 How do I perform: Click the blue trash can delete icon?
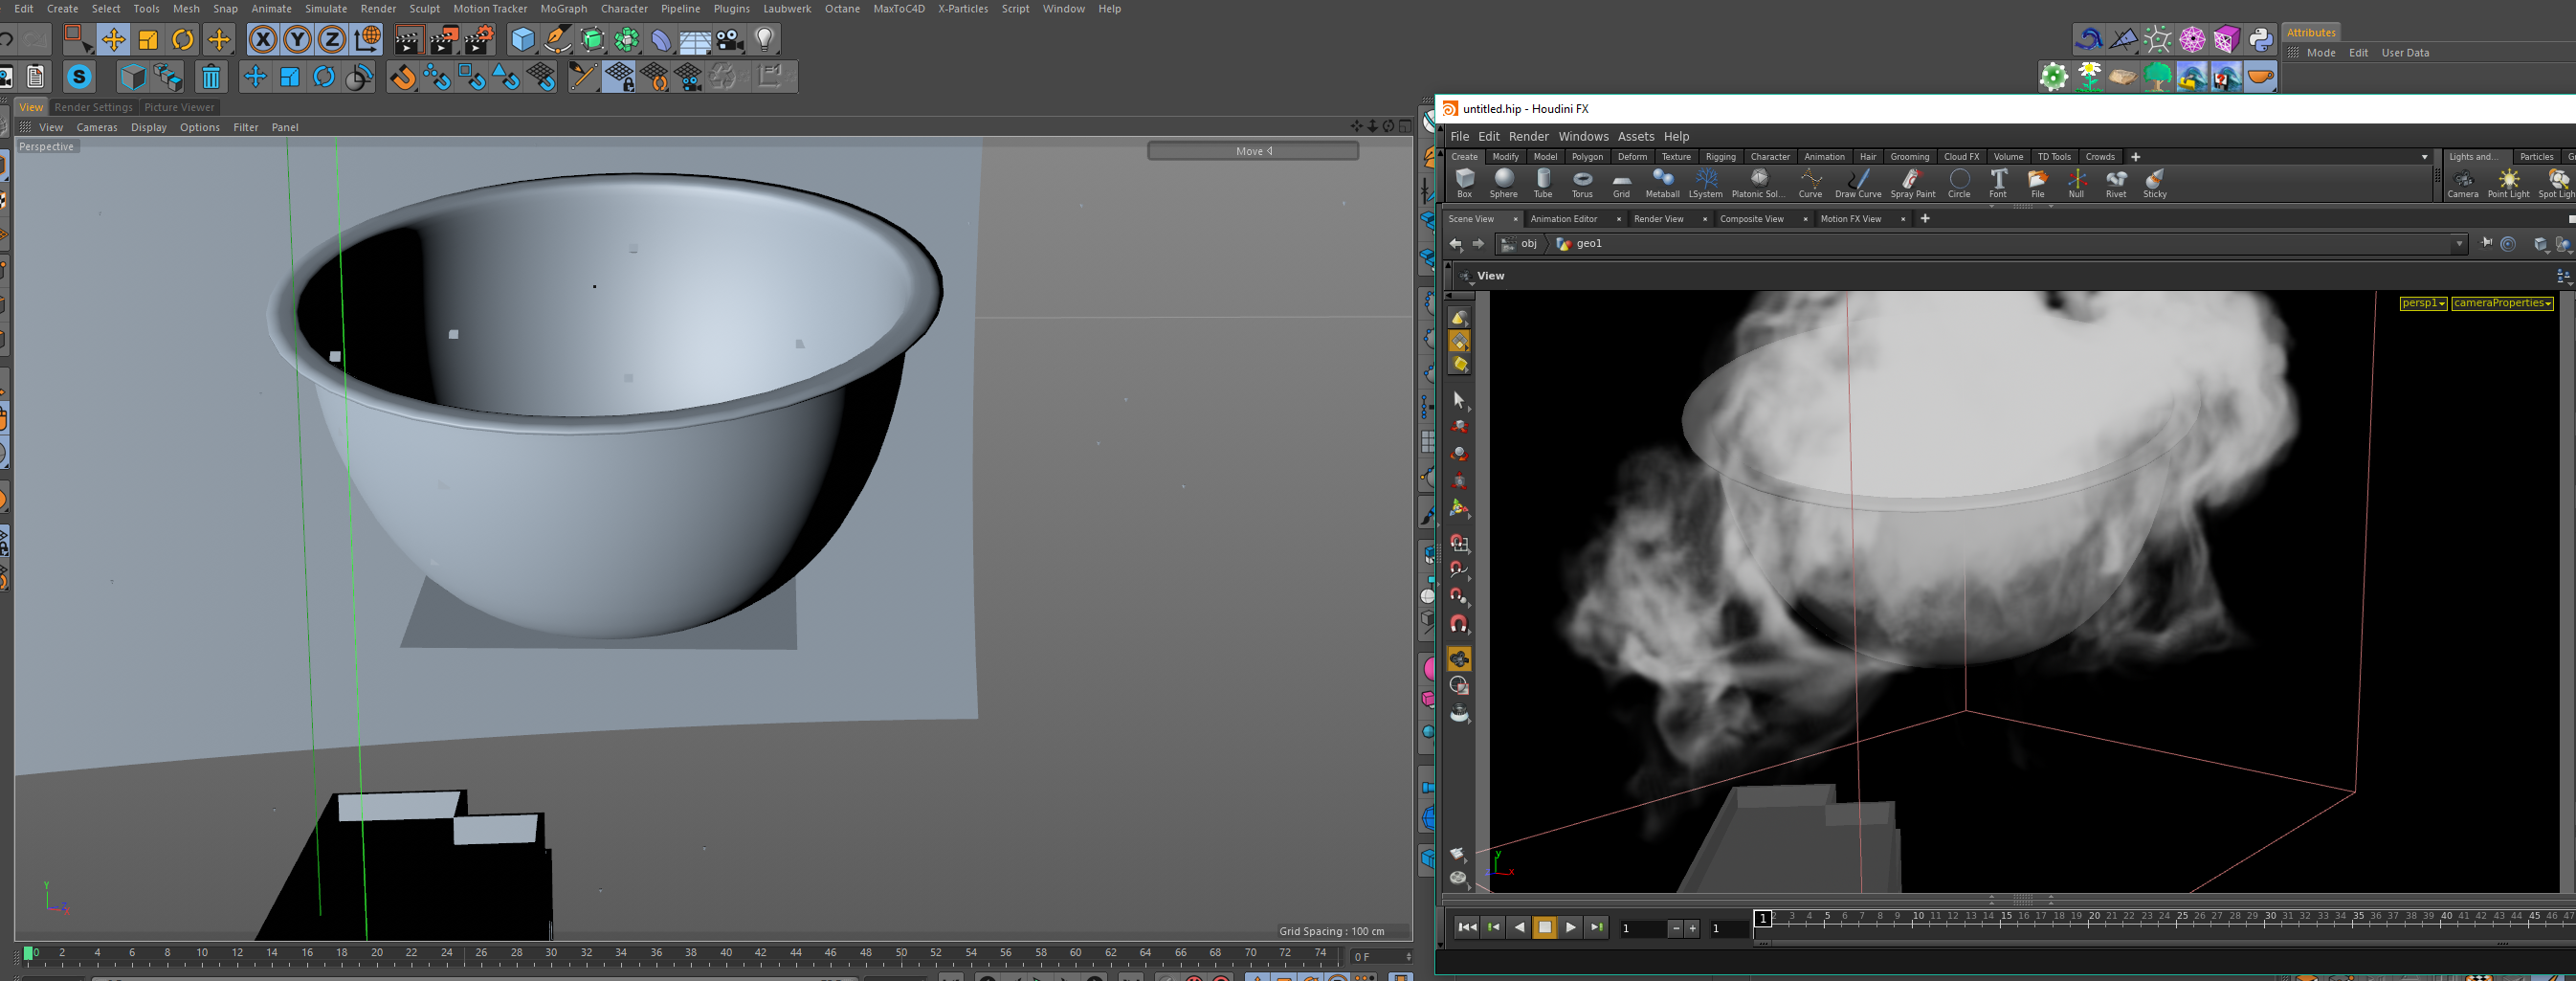click(x=211, y=77)
